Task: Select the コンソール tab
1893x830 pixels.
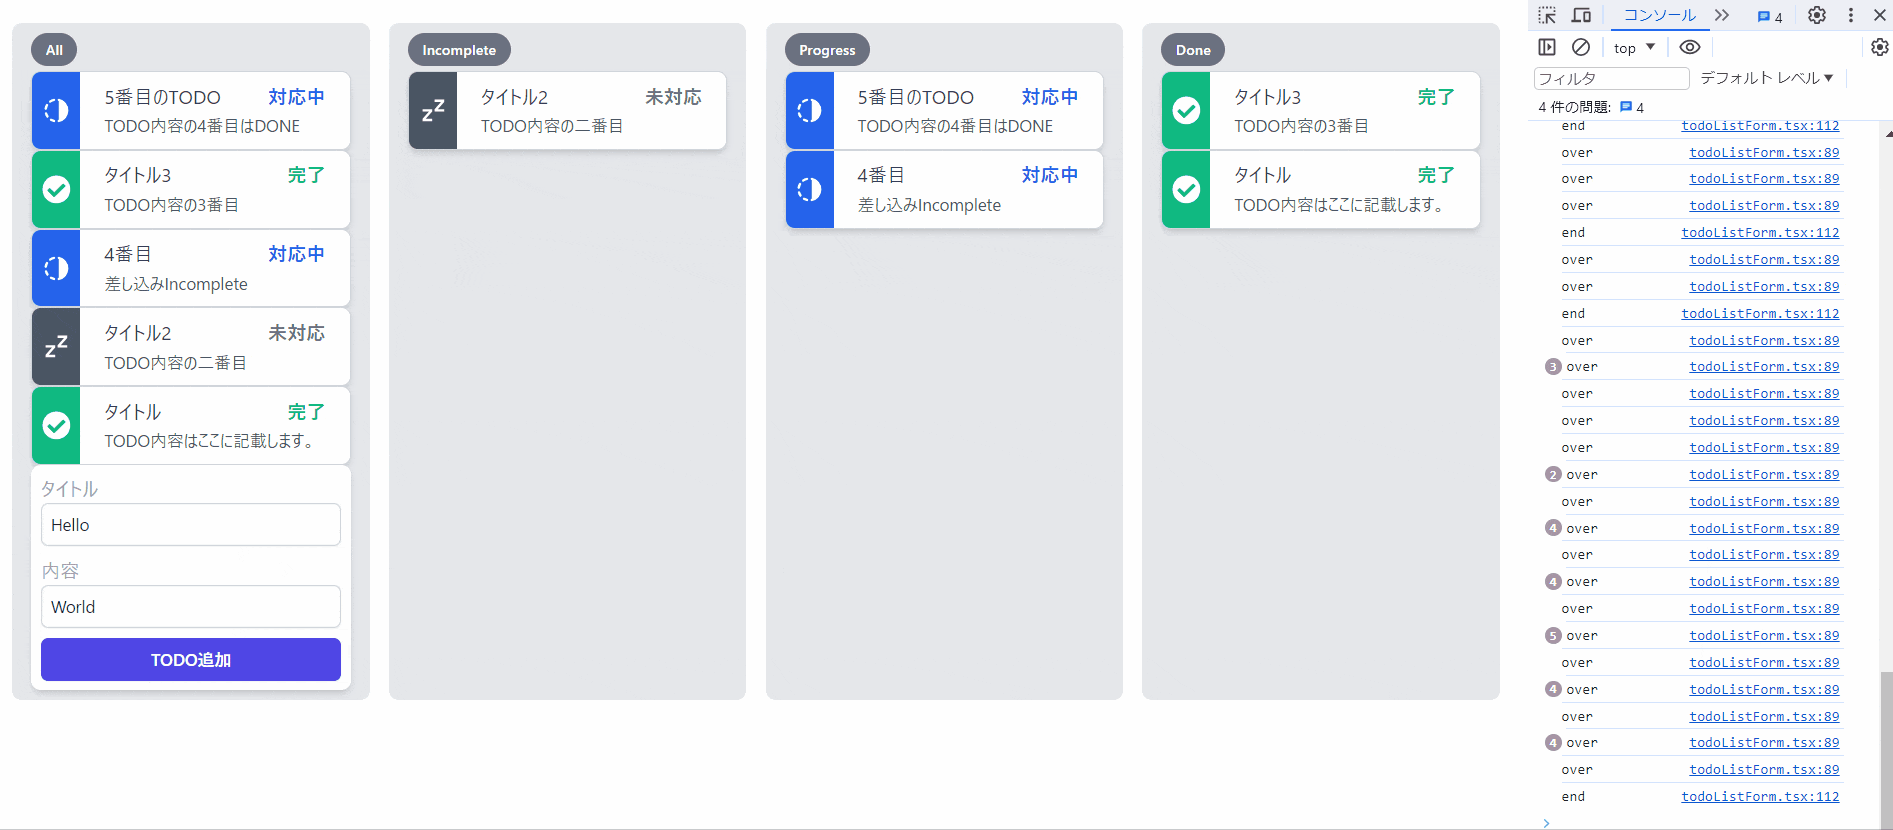Action: point(1659,15)
